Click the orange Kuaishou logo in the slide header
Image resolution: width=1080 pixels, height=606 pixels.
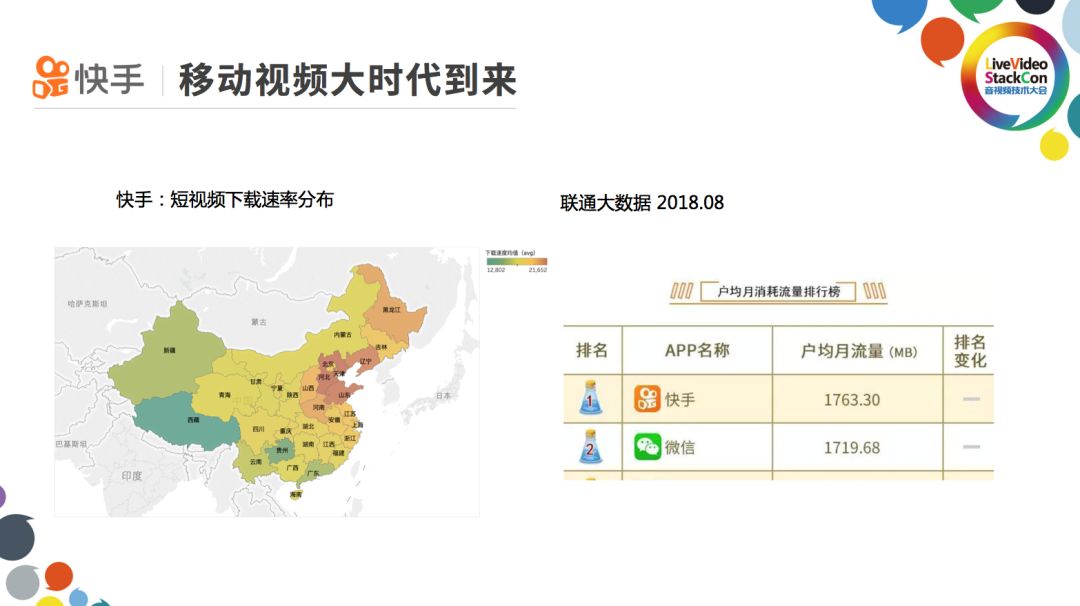51,77
